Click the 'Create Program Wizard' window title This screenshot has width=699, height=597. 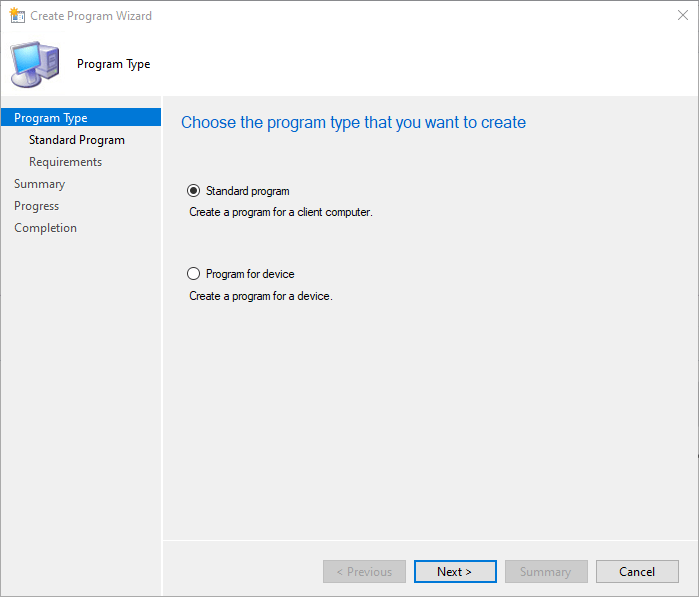(91, 16)
